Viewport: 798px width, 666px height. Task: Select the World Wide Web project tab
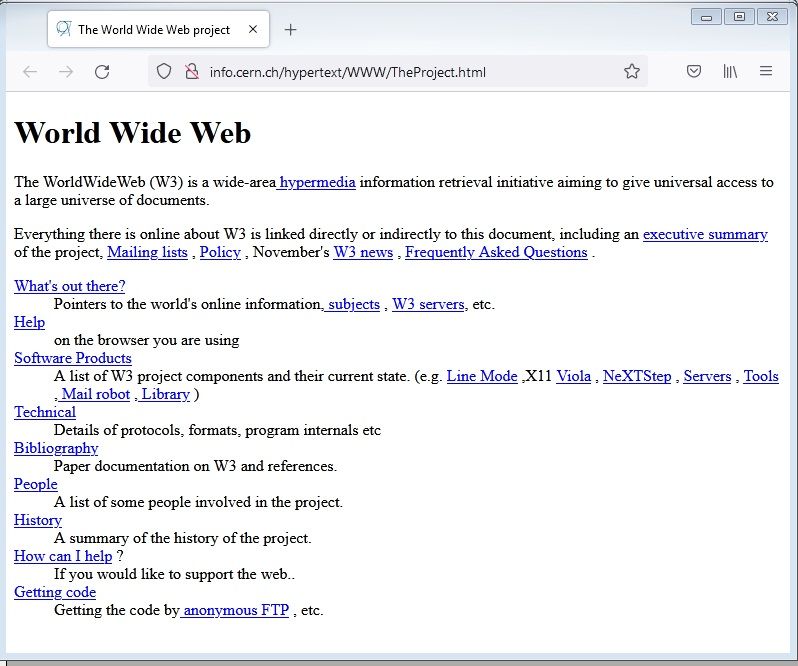pyautogui.click(x=150, y=30)
